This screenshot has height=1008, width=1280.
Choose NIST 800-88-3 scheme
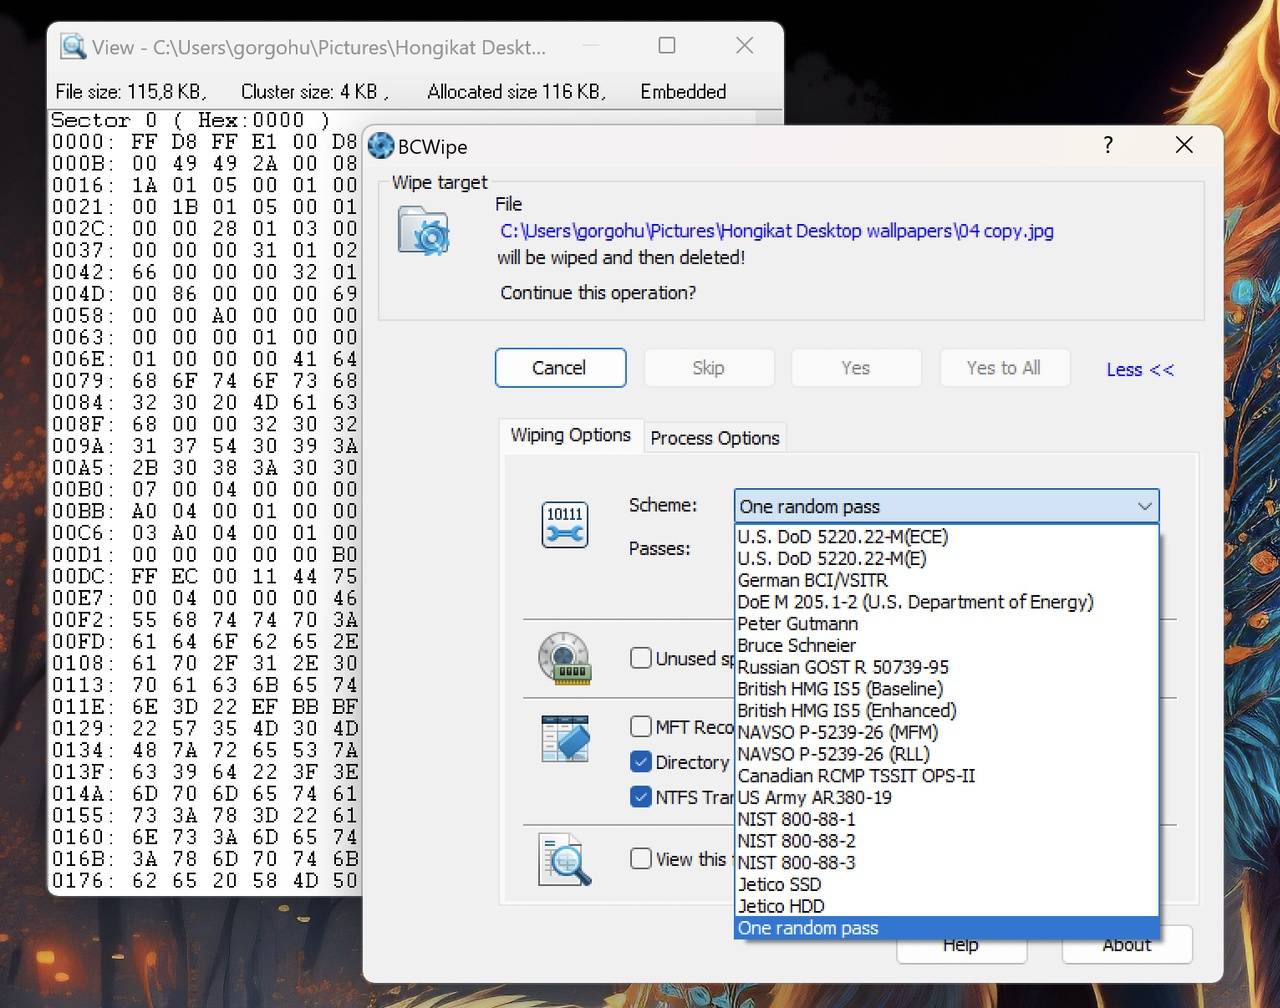click(946, 862)
